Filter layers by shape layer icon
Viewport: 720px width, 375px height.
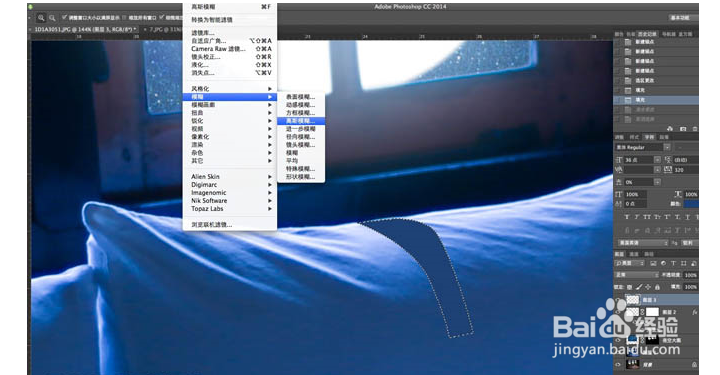pos(683,263)
